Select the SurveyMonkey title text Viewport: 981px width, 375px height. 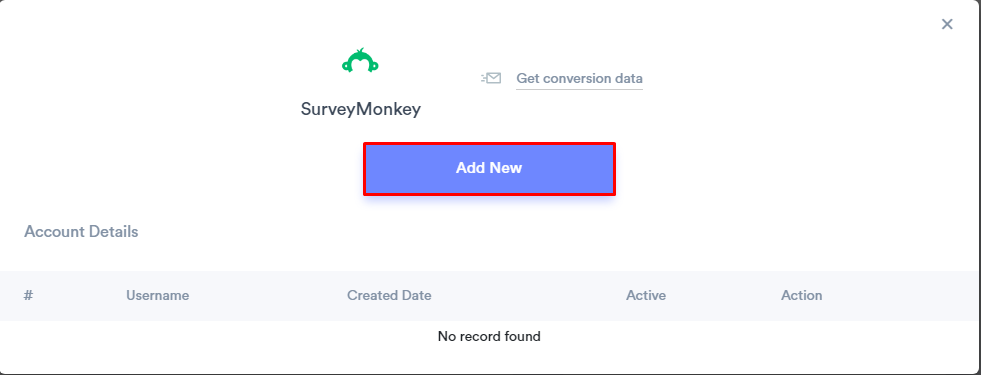[361, 109]
